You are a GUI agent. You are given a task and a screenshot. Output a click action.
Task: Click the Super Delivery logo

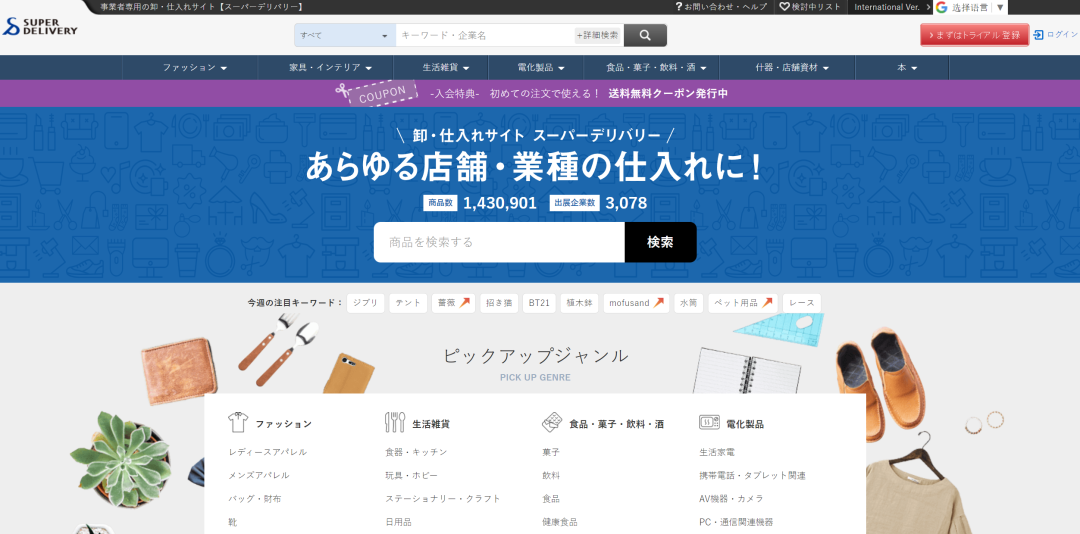click(40, 26)
